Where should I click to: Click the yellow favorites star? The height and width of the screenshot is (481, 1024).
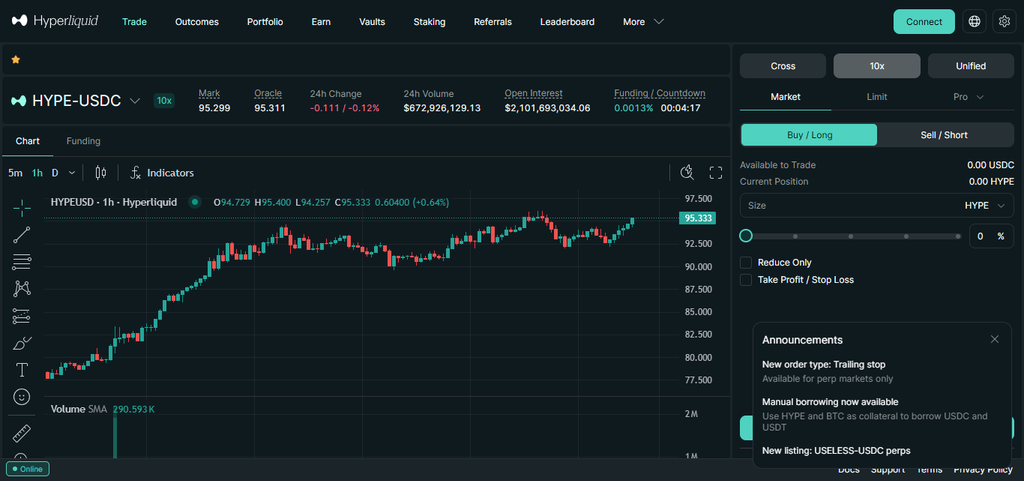click(x=16, y=59)
